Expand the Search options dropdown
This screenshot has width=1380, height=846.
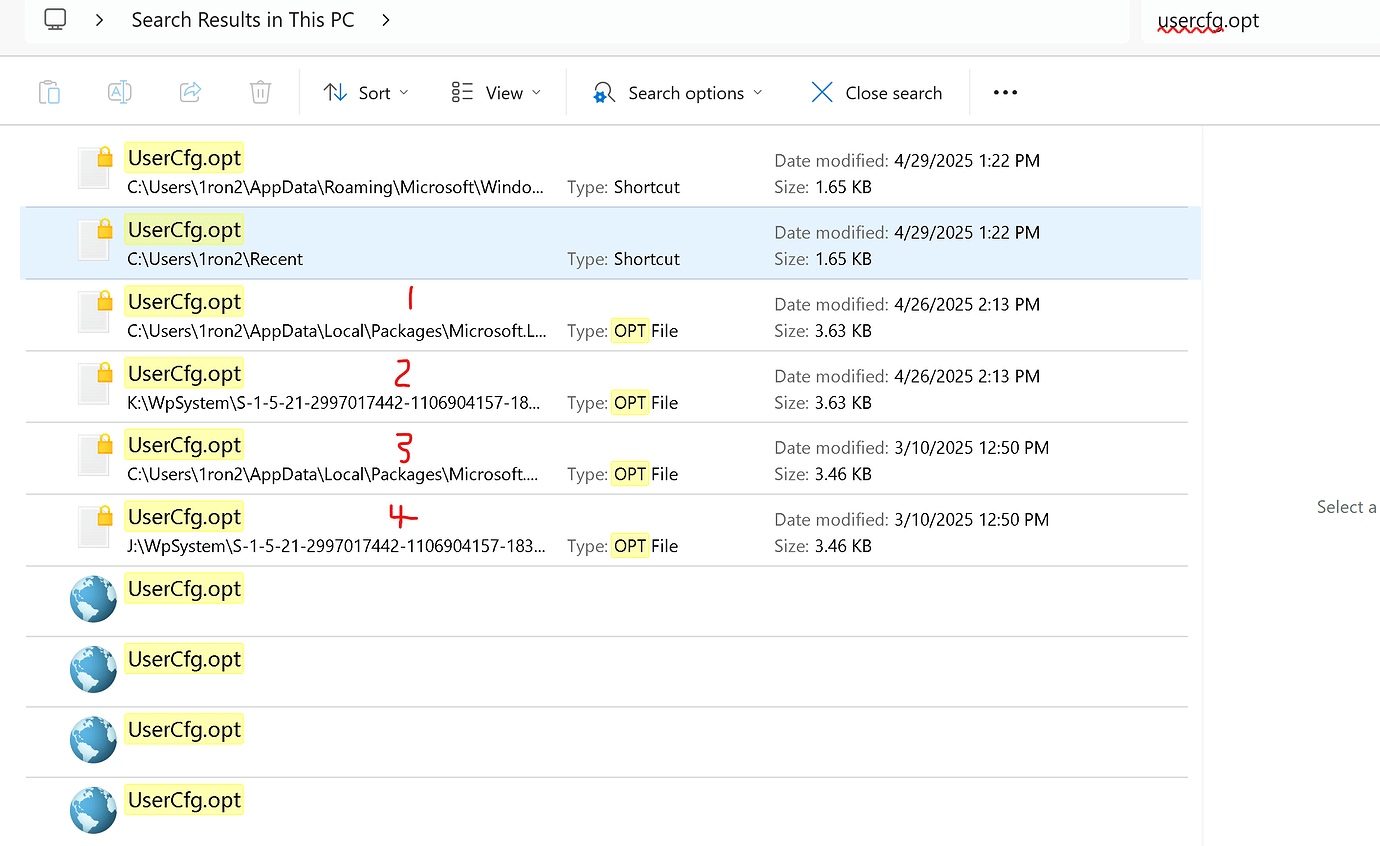click(677, 92)
